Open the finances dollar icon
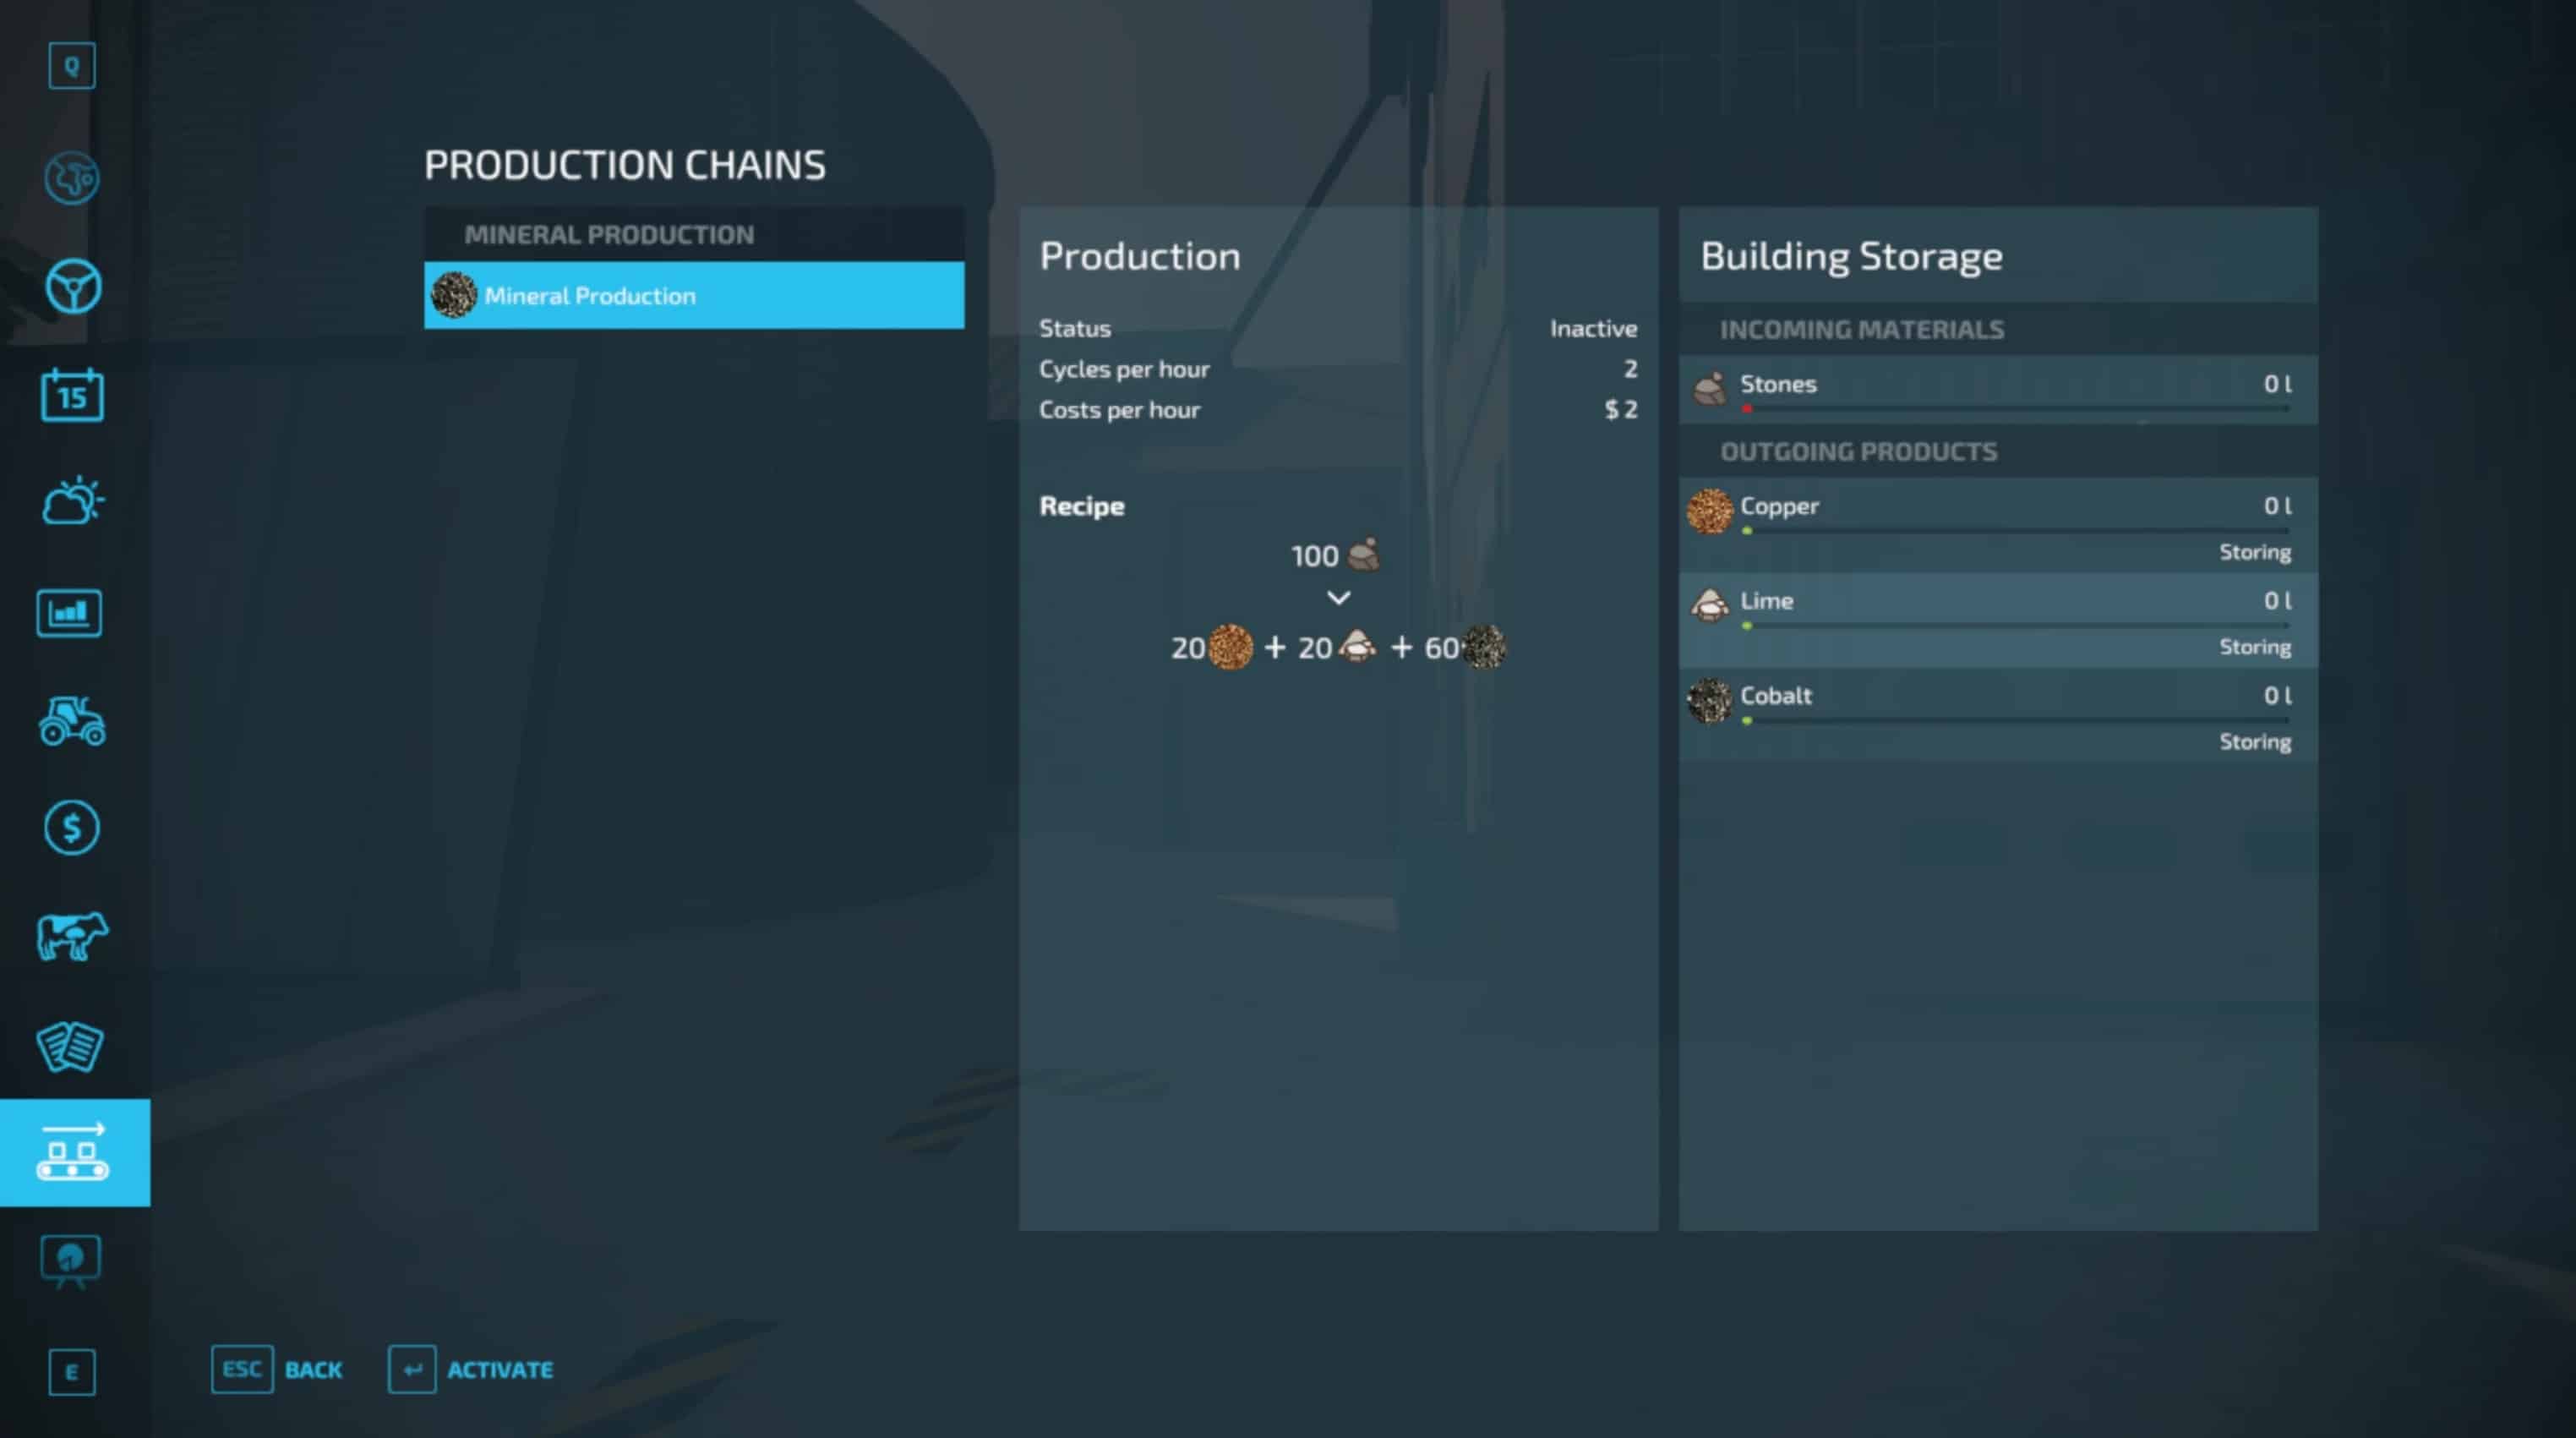 (72, 828)
